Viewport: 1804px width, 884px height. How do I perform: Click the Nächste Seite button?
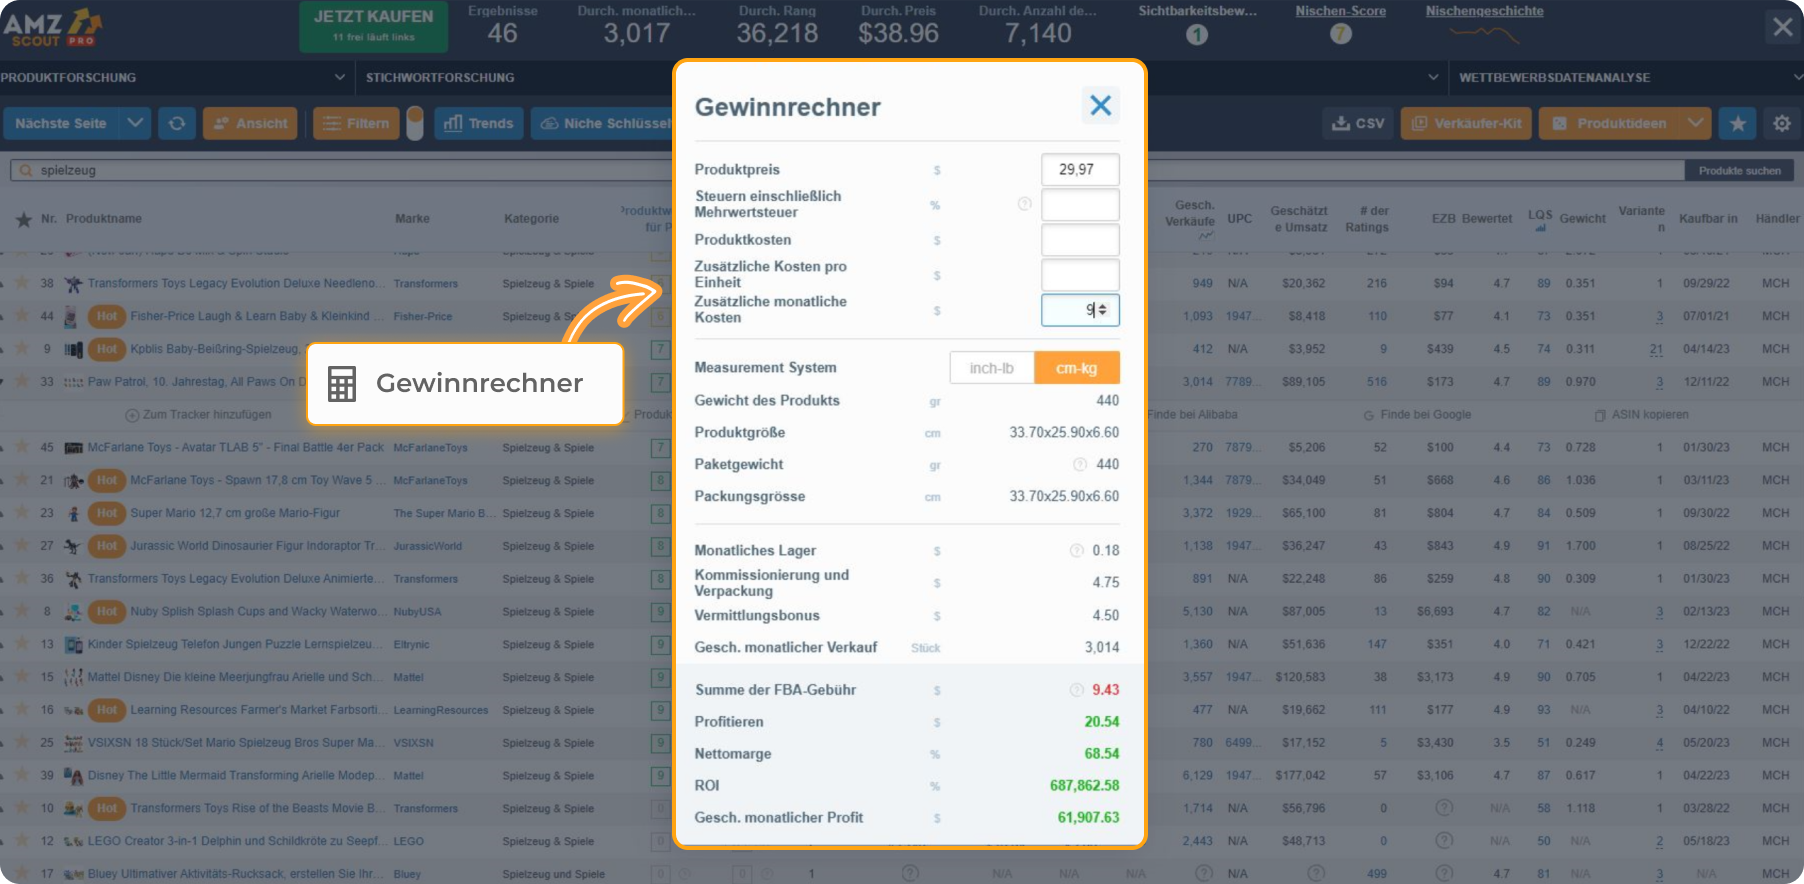[61, 123]
